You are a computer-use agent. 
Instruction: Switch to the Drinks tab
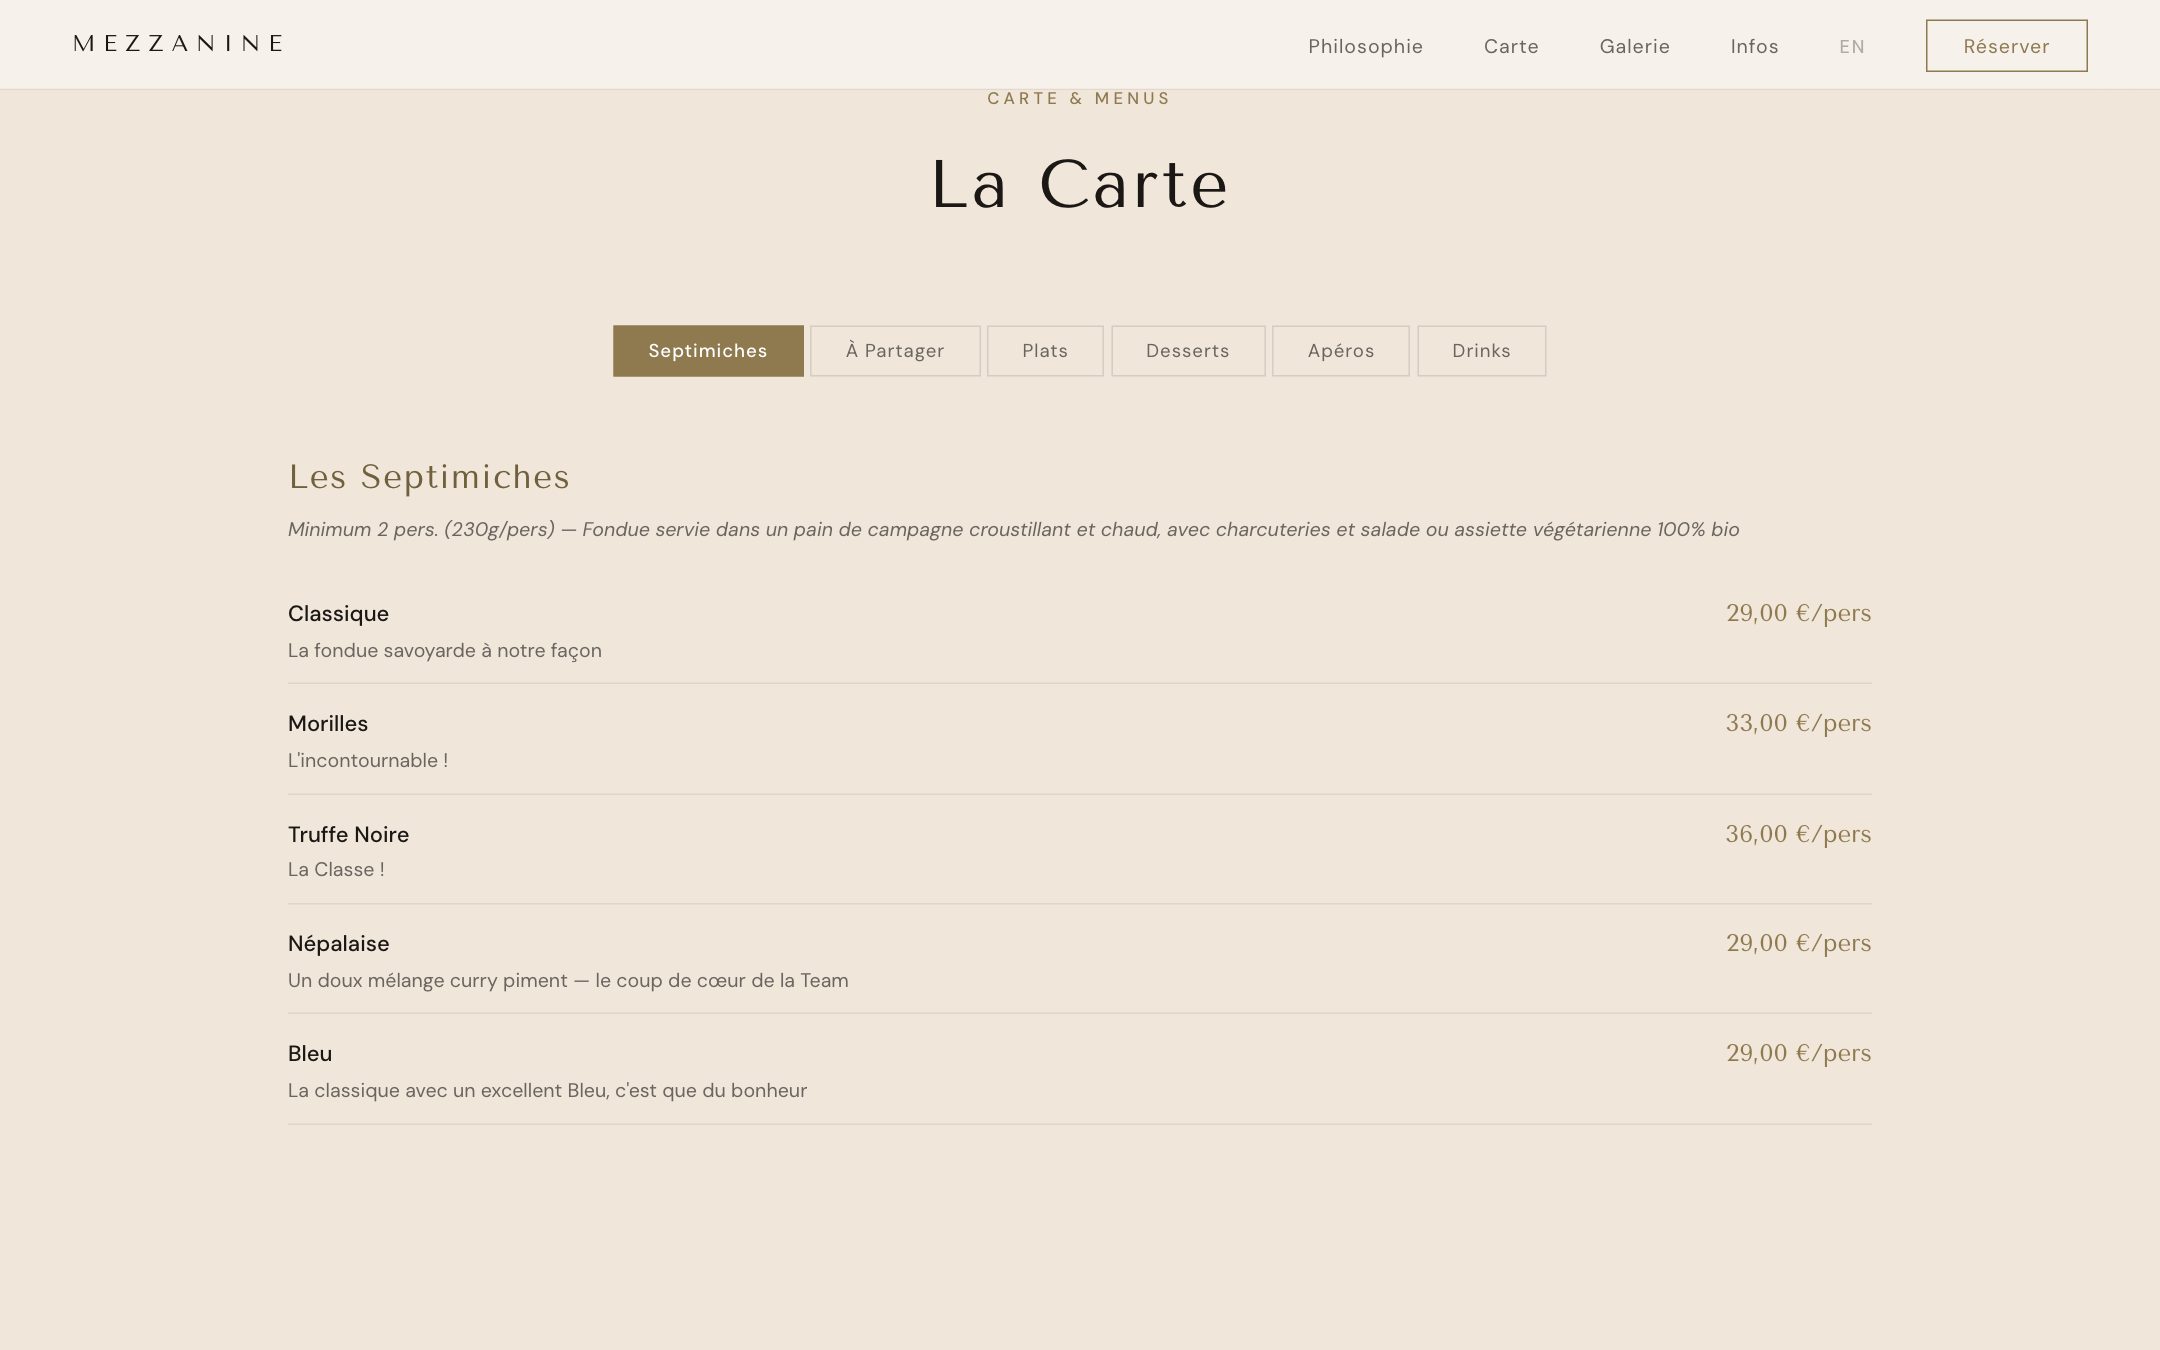coord(1481,351)
